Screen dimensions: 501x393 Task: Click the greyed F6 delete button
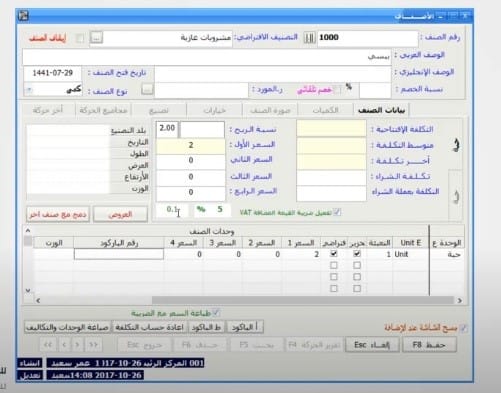[x=200, y=345]
